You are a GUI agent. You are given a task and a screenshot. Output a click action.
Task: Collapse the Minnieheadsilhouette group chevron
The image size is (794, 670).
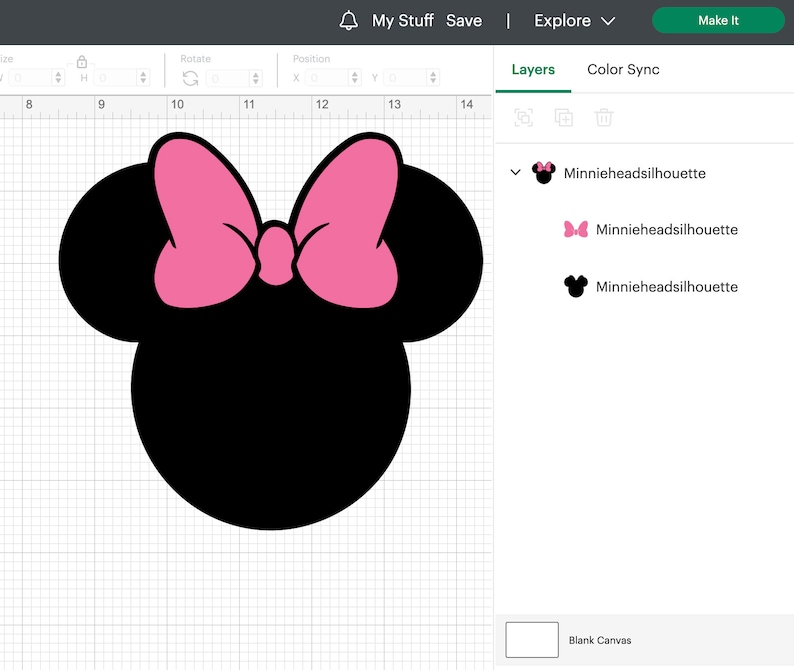coord(515,172)
